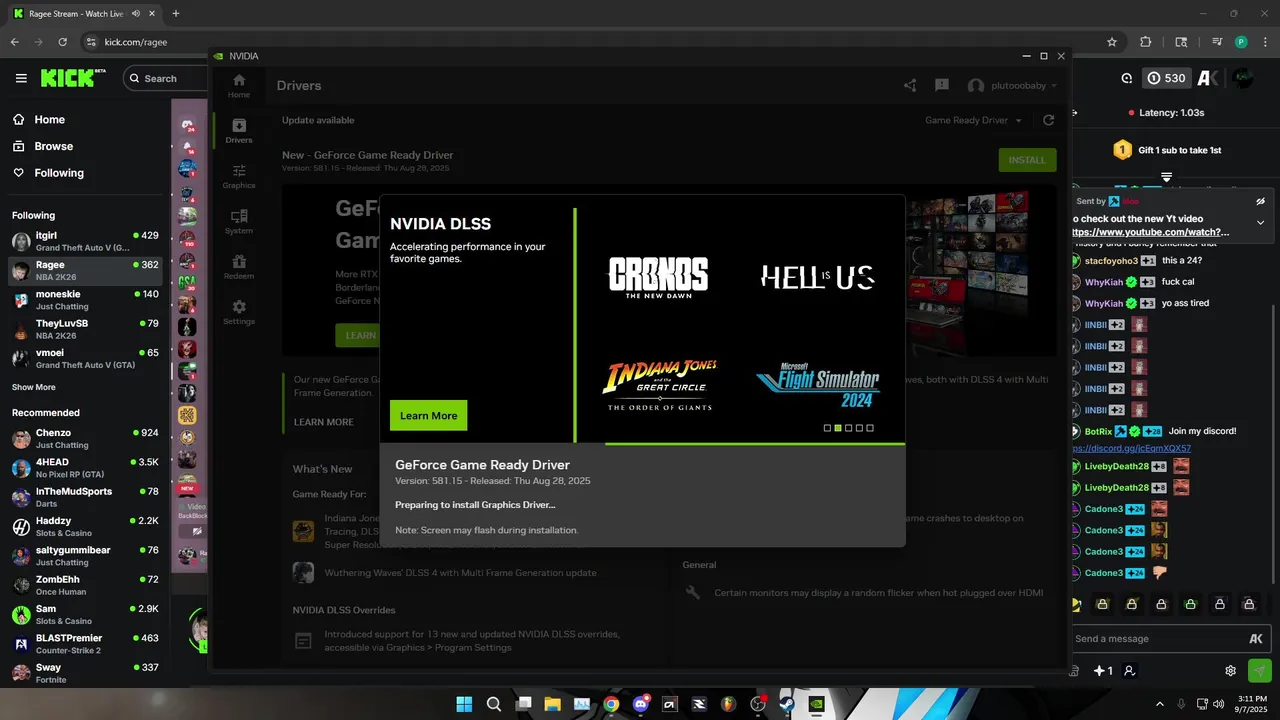Expand the pinned message chevron
The image size is (1280, 720).
click(x=1260, y=222)
